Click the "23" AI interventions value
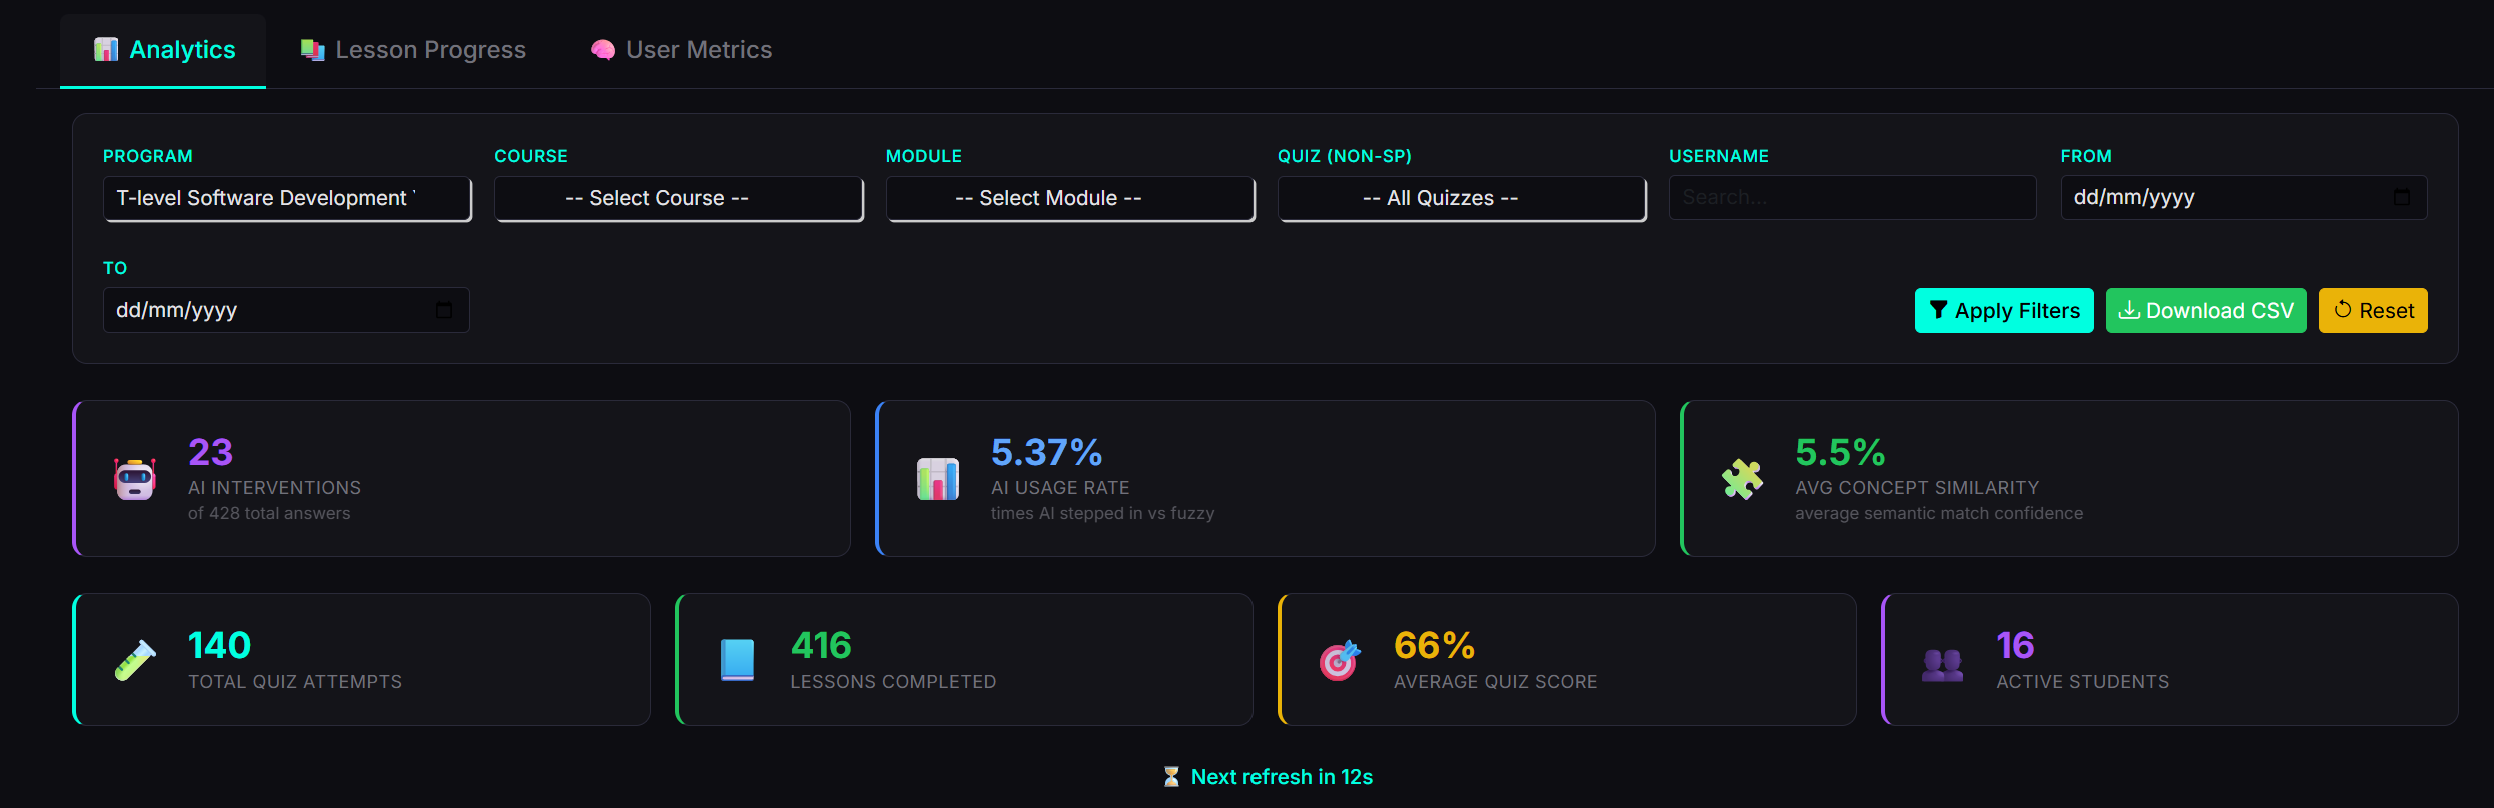Viewport: 2494px width, 808px height. 210,453
